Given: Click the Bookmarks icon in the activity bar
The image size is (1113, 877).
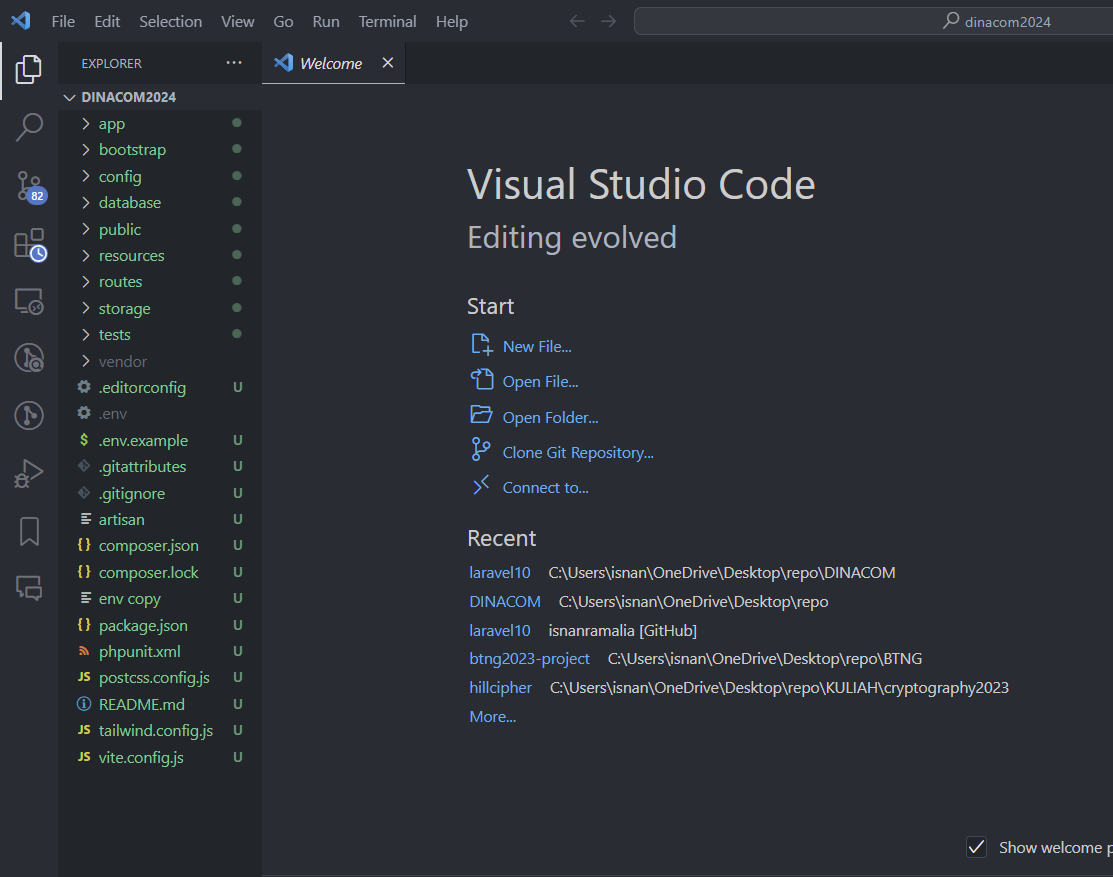Looking at the screenshot, I should 29,531.
